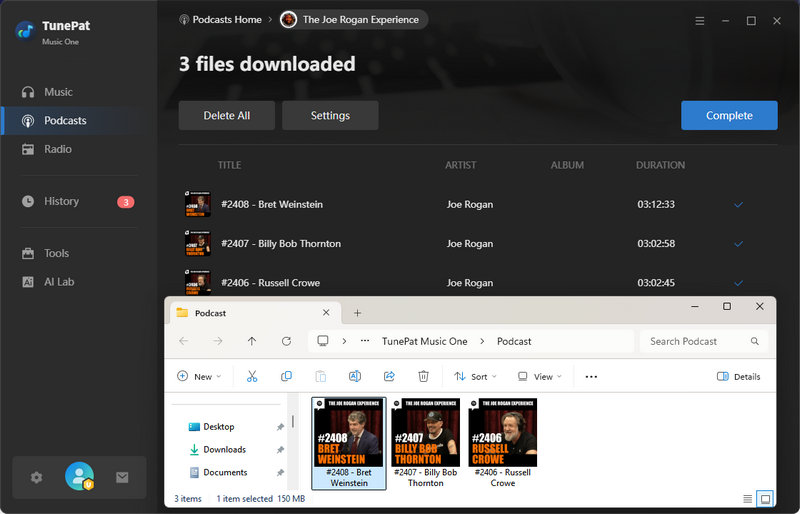Open the Sort dropdown
800x514 pixels.
click(x=475, y=376)
